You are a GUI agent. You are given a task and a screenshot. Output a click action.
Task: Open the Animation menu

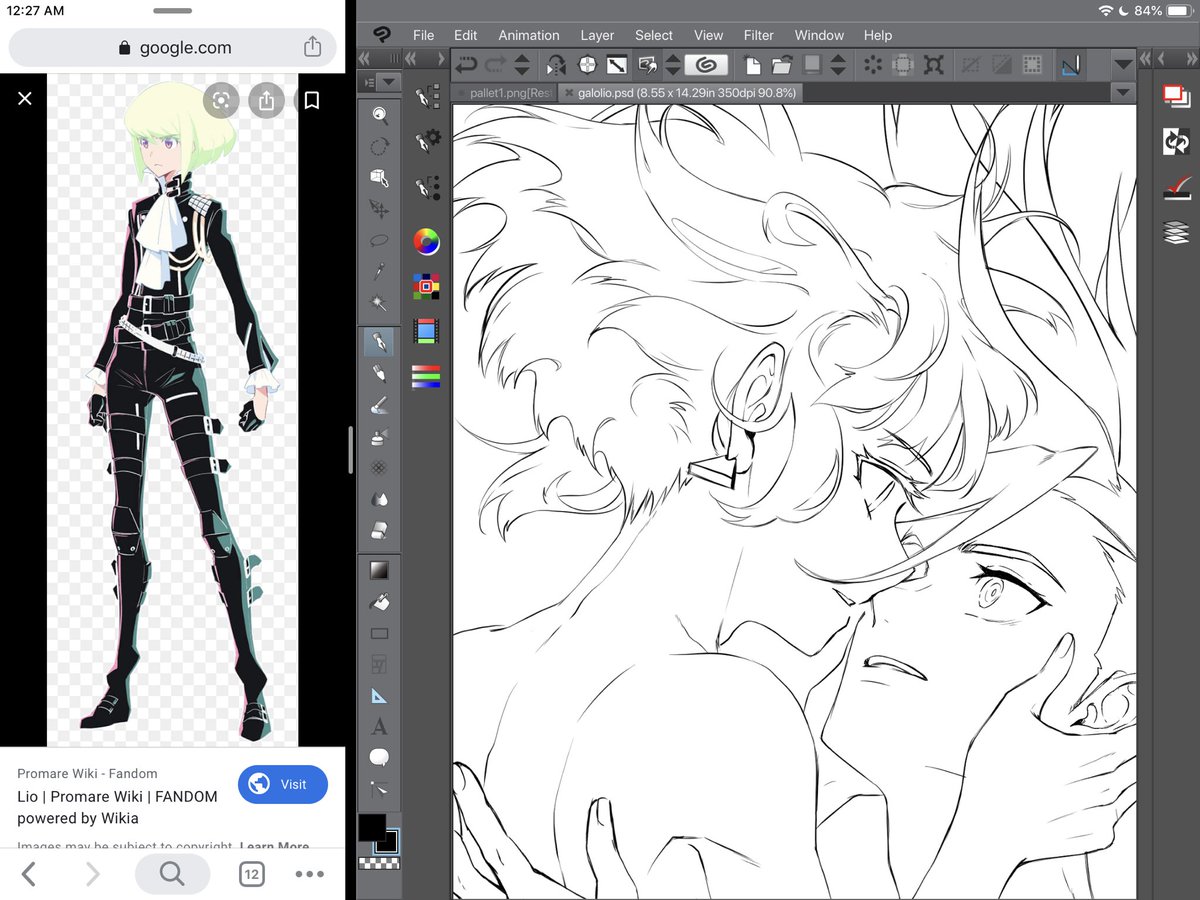[529, 35]
